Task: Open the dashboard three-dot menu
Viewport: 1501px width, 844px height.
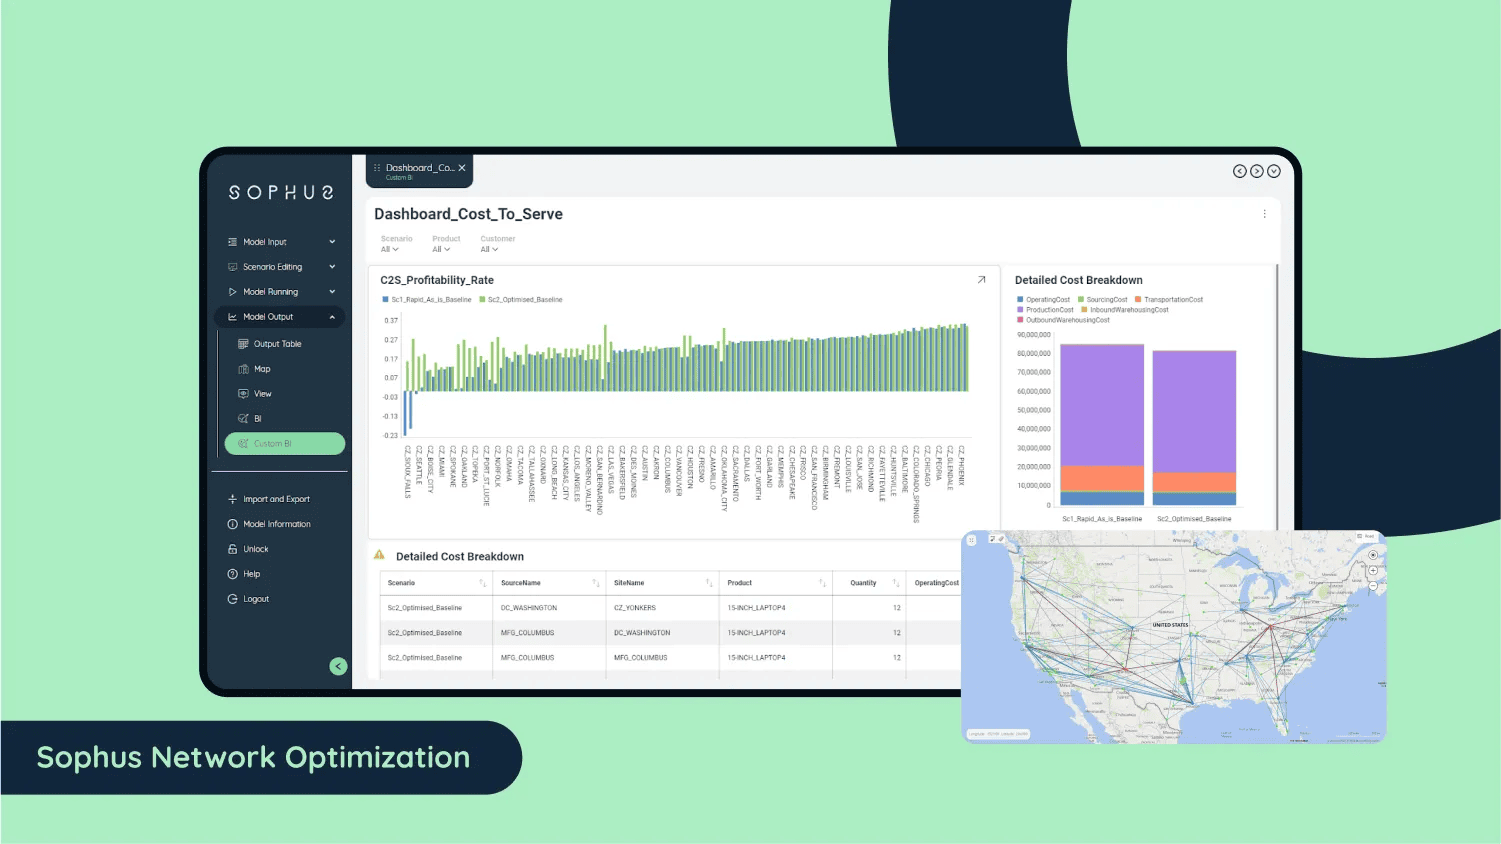Action: pyautogui.click(x=1264, y=214)
